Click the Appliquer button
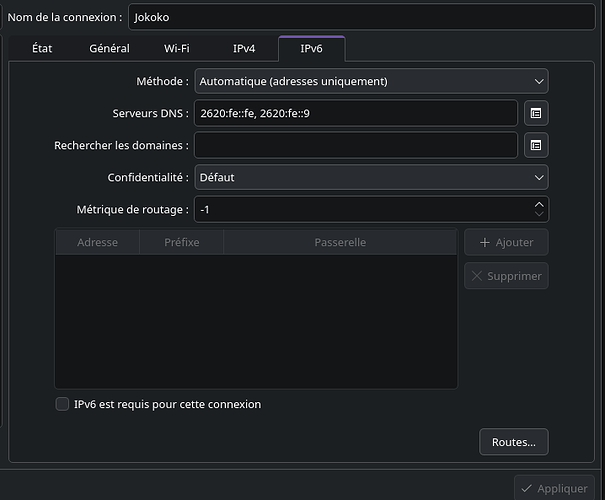The image size is (605, 500). point(554,488)
